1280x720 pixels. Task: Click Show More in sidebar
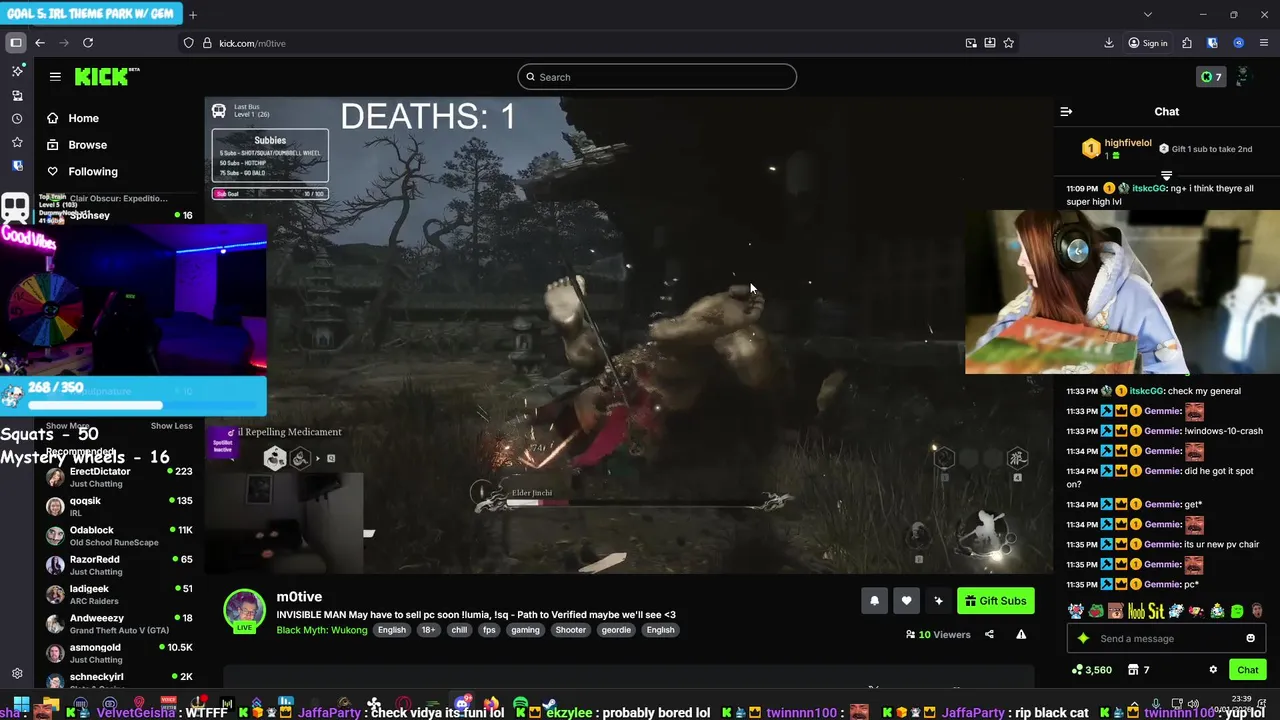67,426
